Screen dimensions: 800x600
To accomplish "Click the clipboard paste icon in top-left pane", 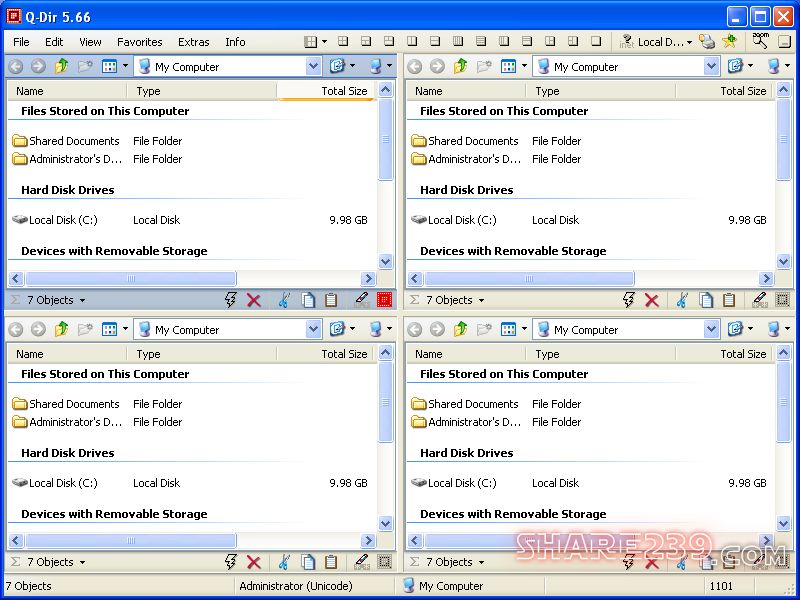I will tap(331, 300).
